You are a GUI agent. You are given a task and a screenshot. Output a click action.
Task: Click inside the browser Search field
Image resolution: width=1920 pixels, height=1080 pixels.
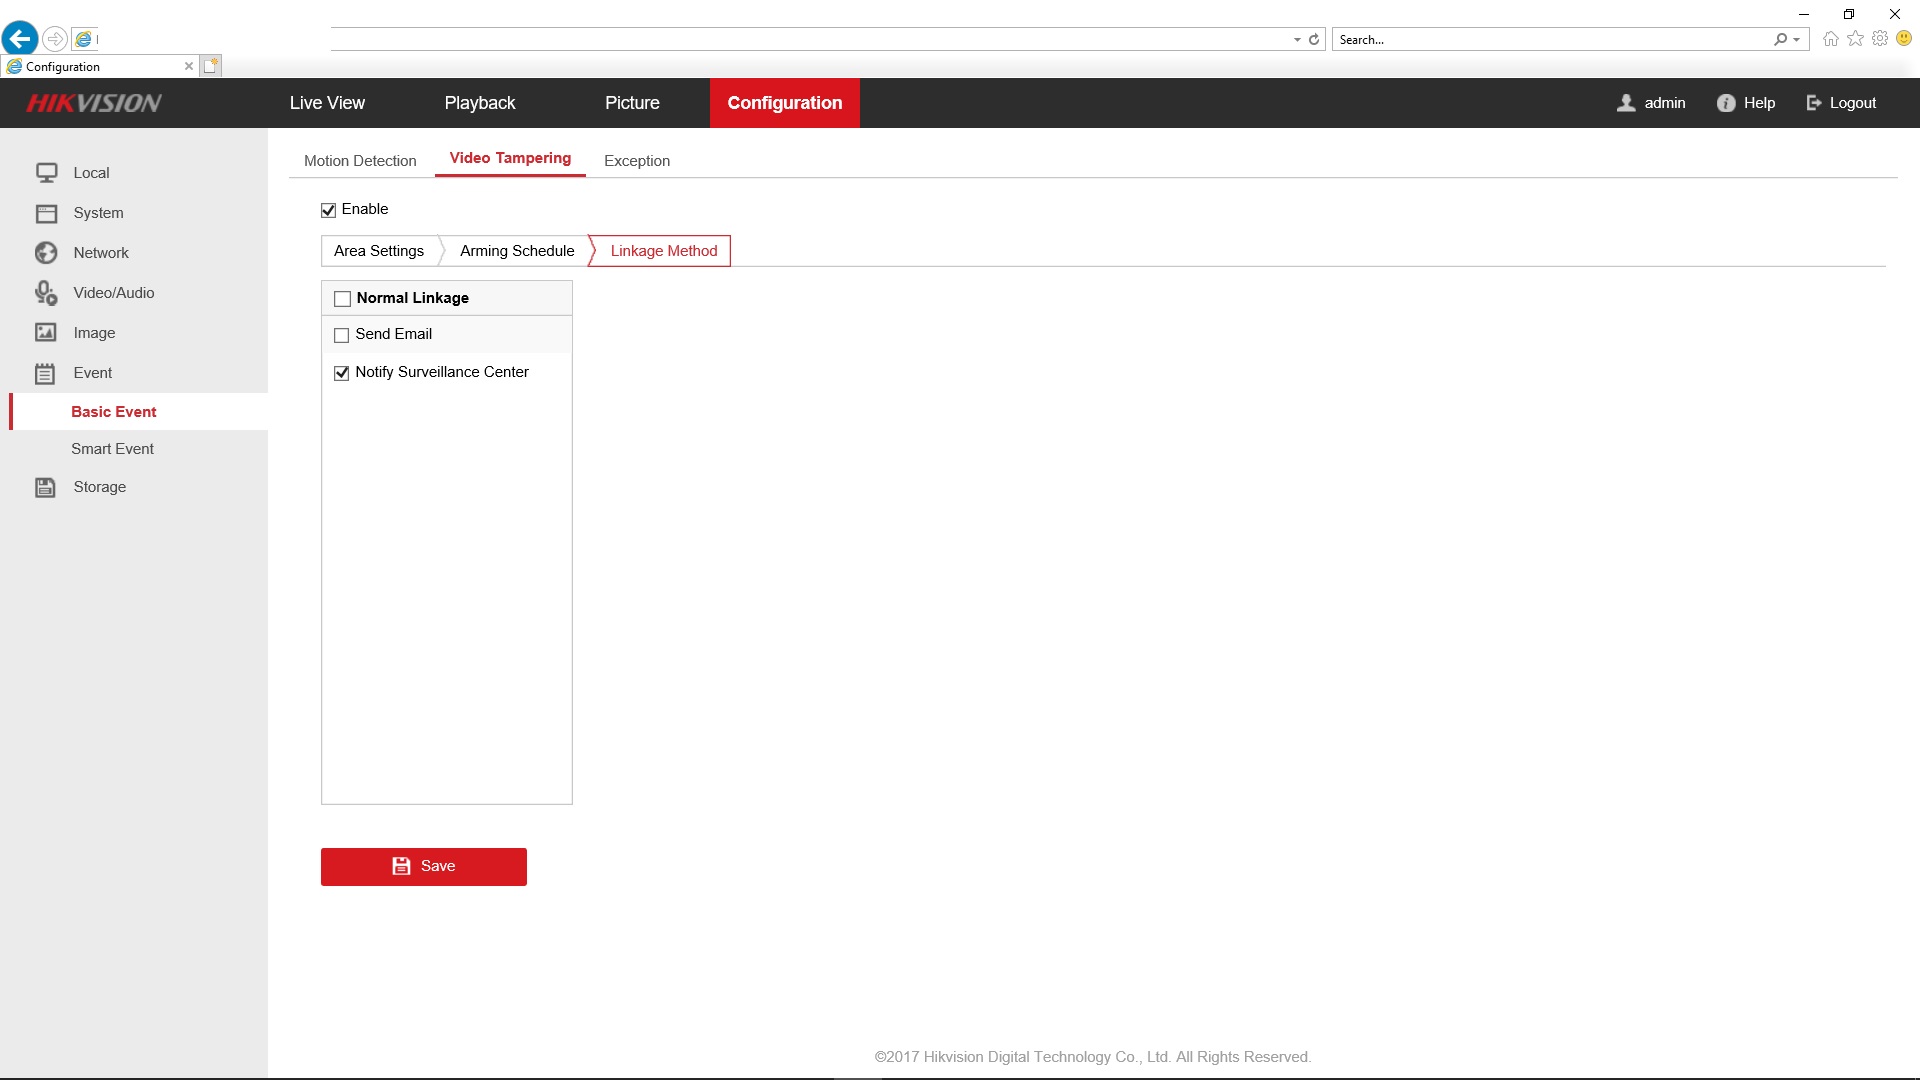(x=1550, y=40)
